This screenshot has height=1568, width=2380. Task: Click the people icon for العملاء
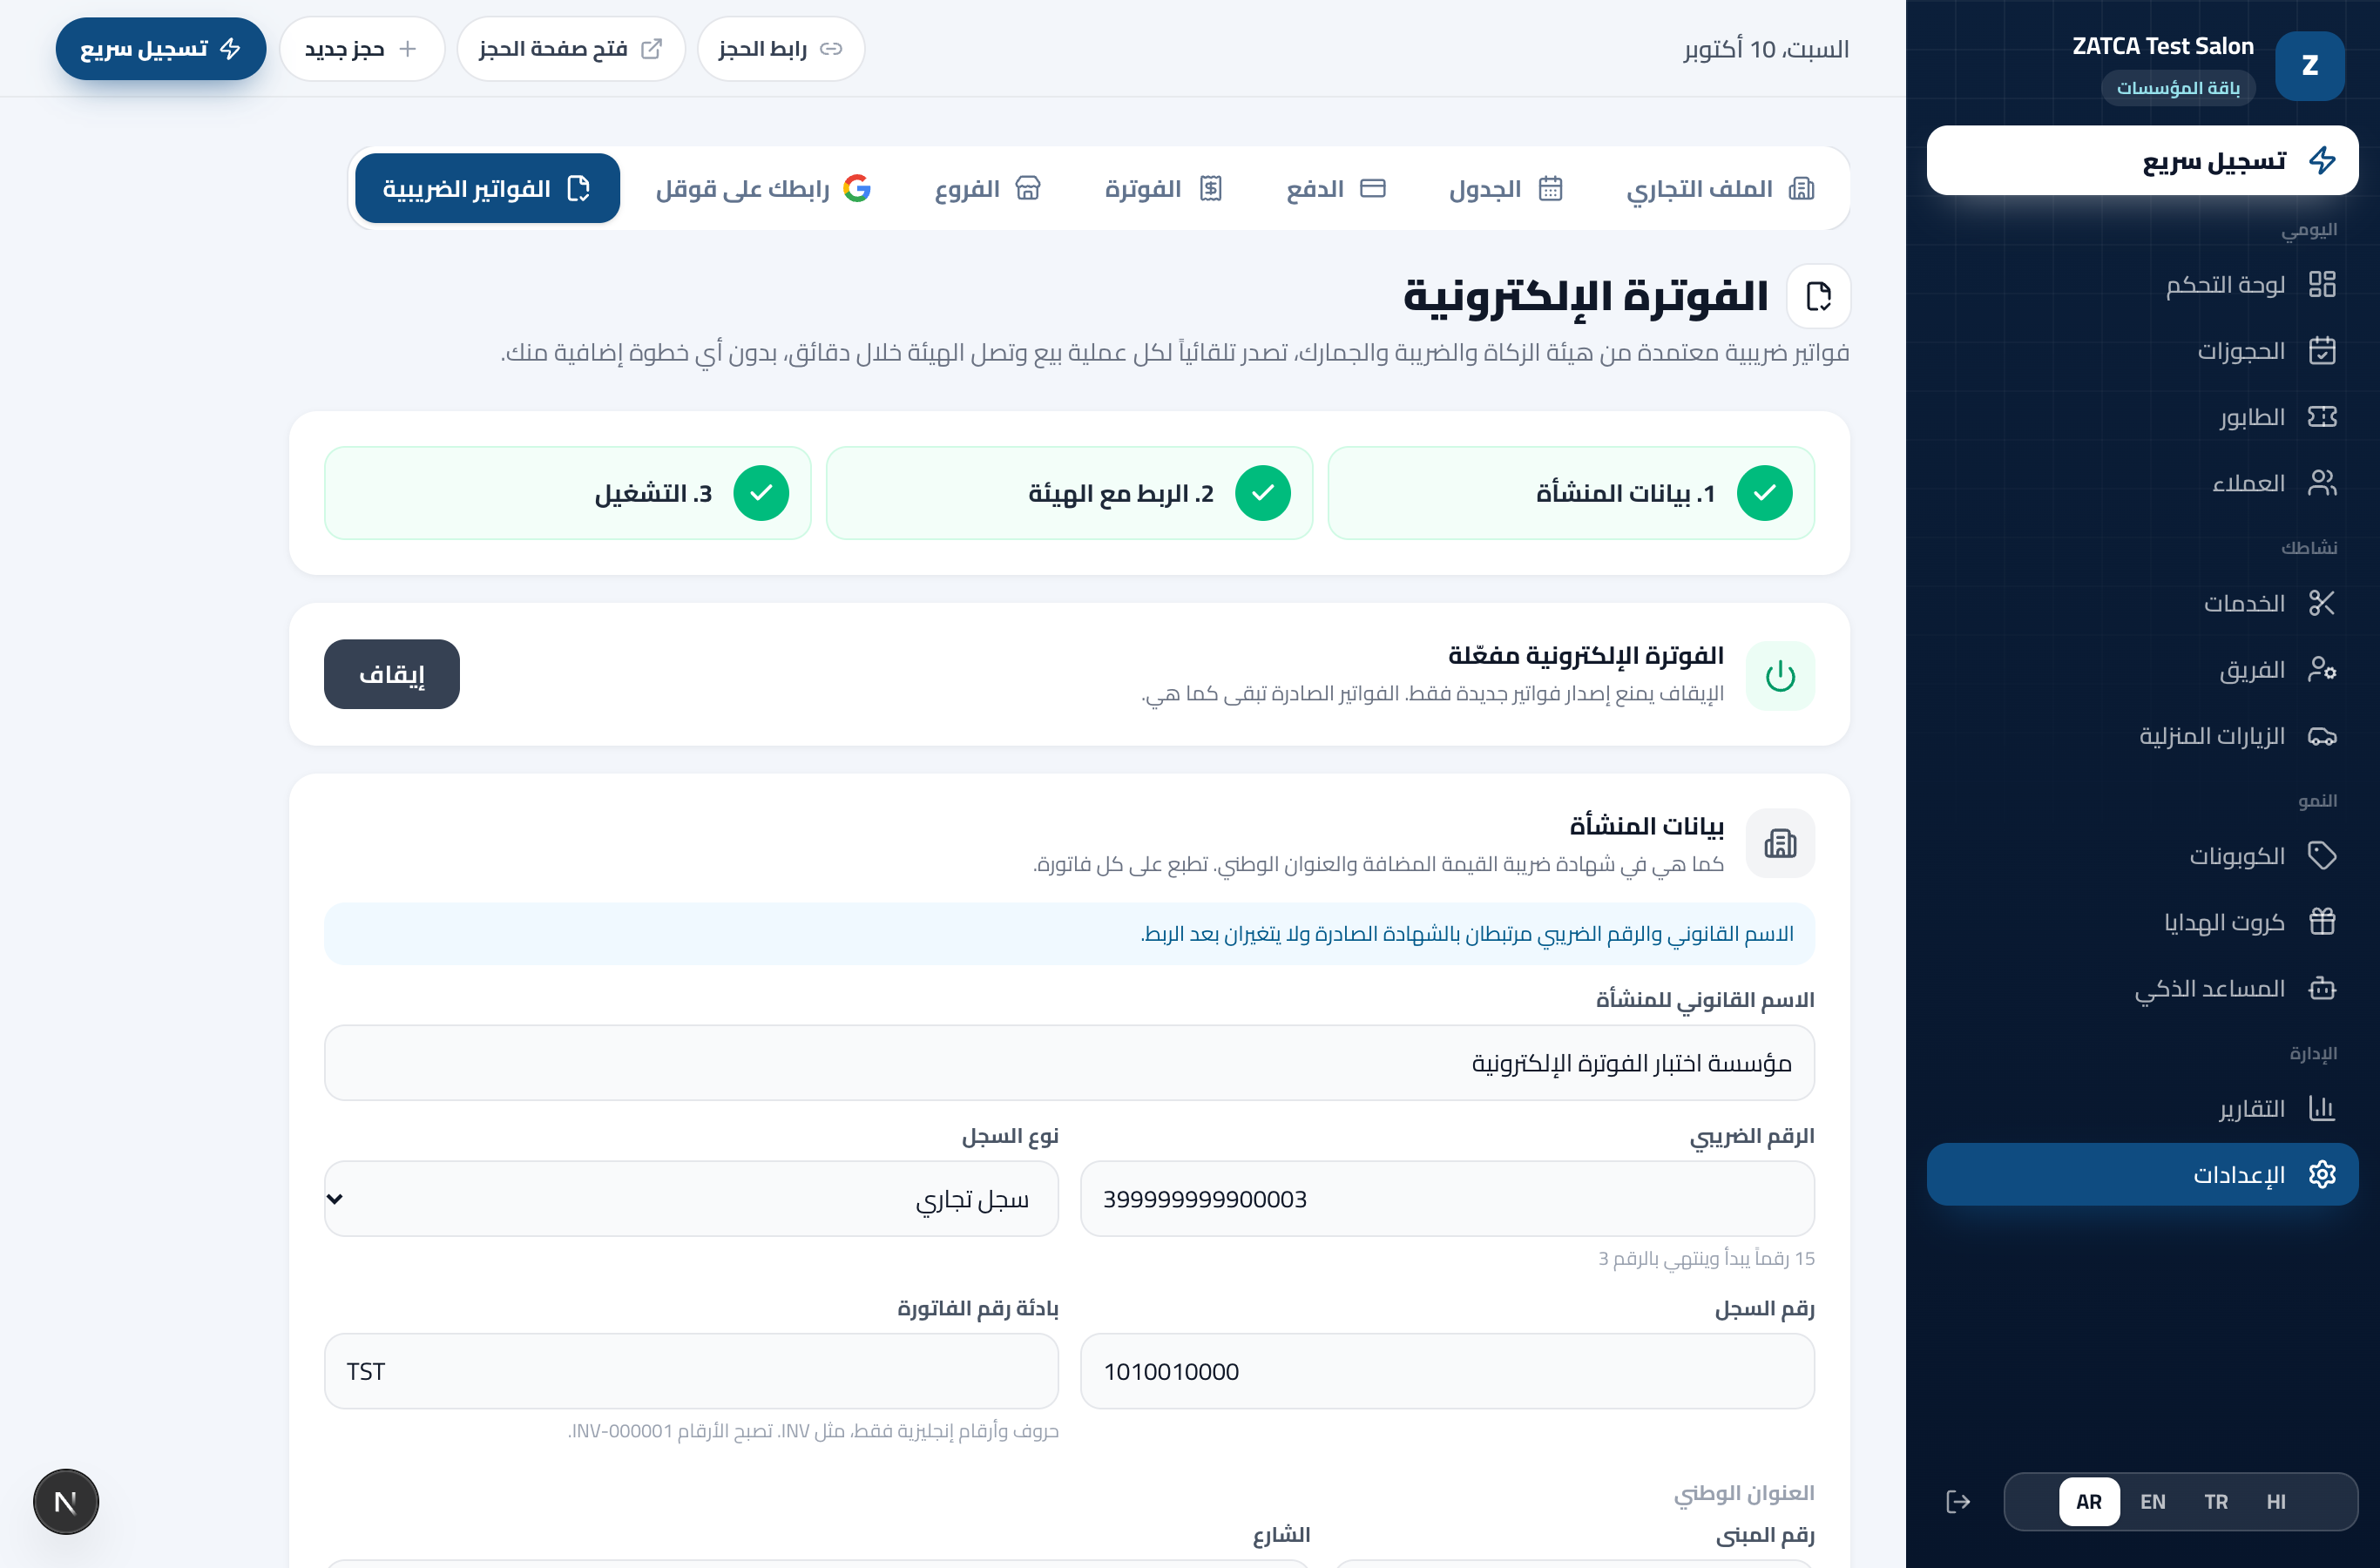click(x=2321, y=483)
